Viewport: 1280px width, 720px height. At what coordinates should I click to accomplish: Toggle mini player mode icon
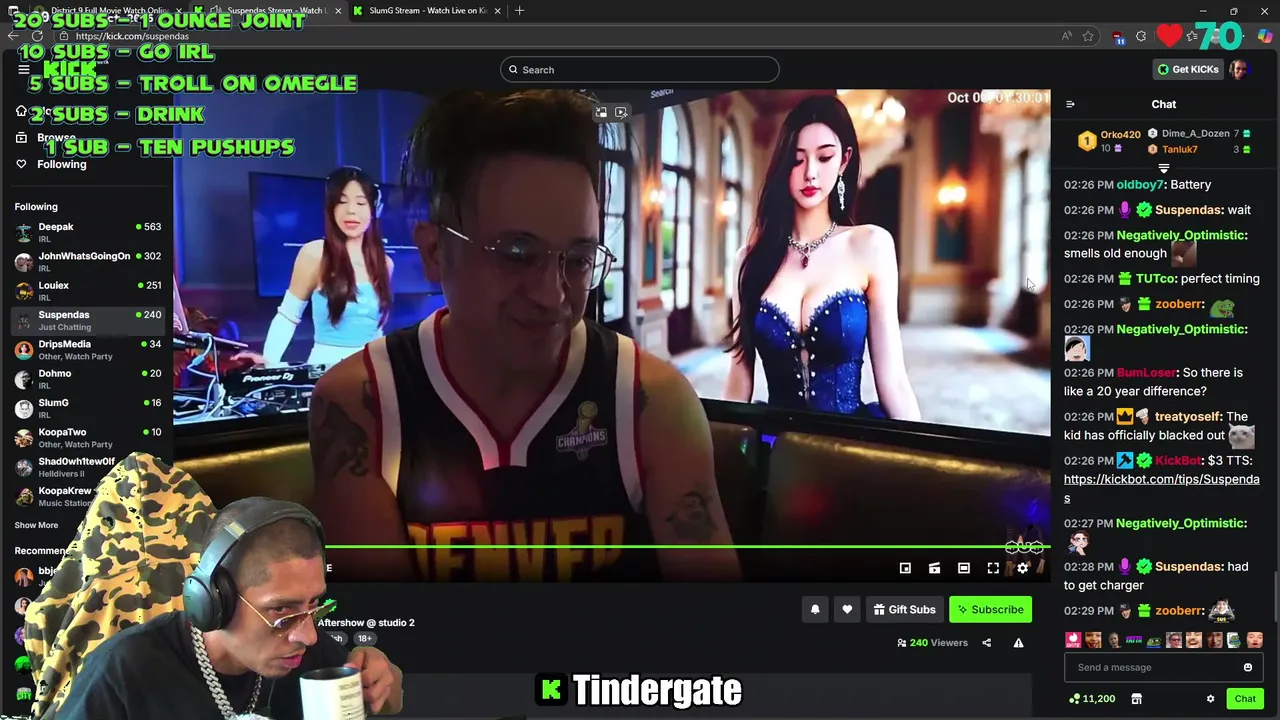click(x=905, y=568)
